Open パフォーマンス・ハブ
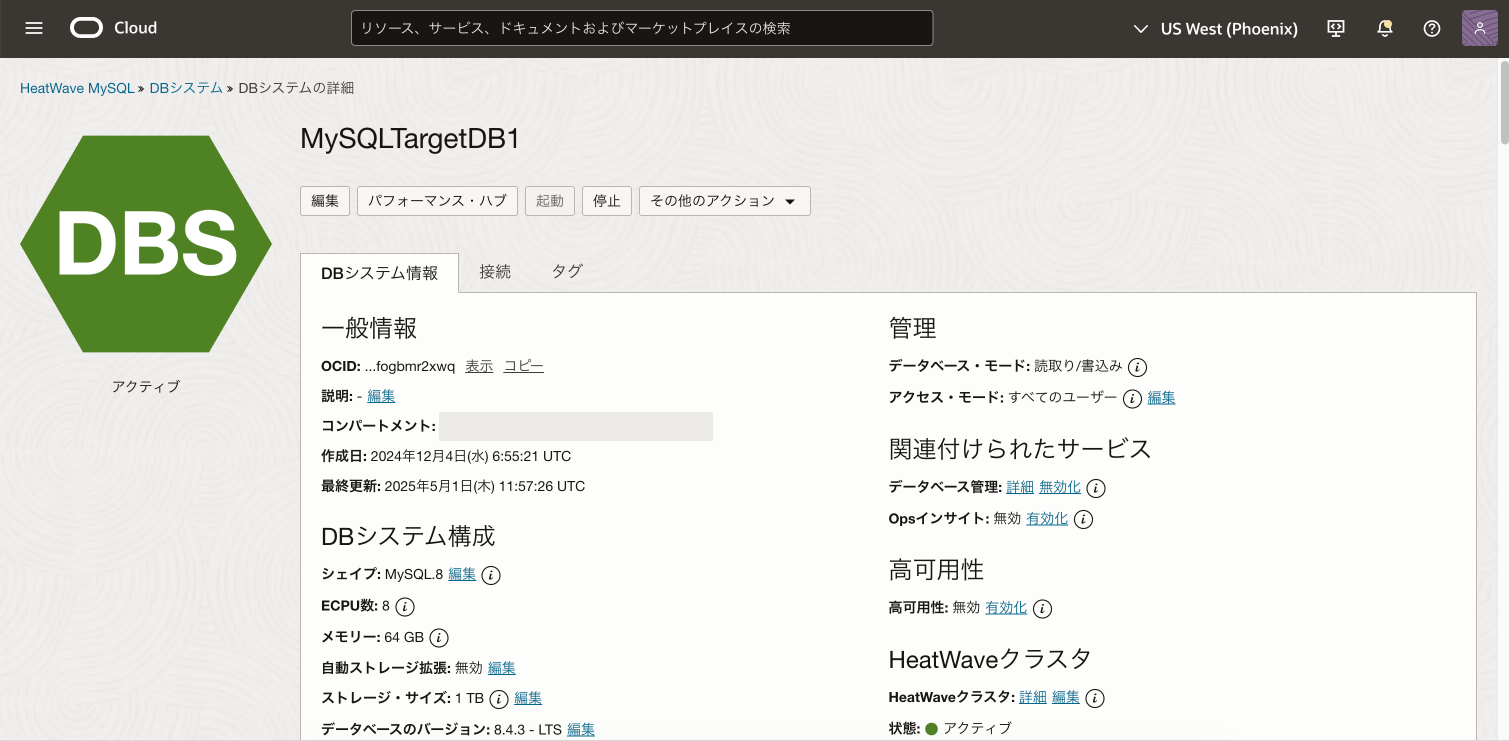 pos(437,201)
